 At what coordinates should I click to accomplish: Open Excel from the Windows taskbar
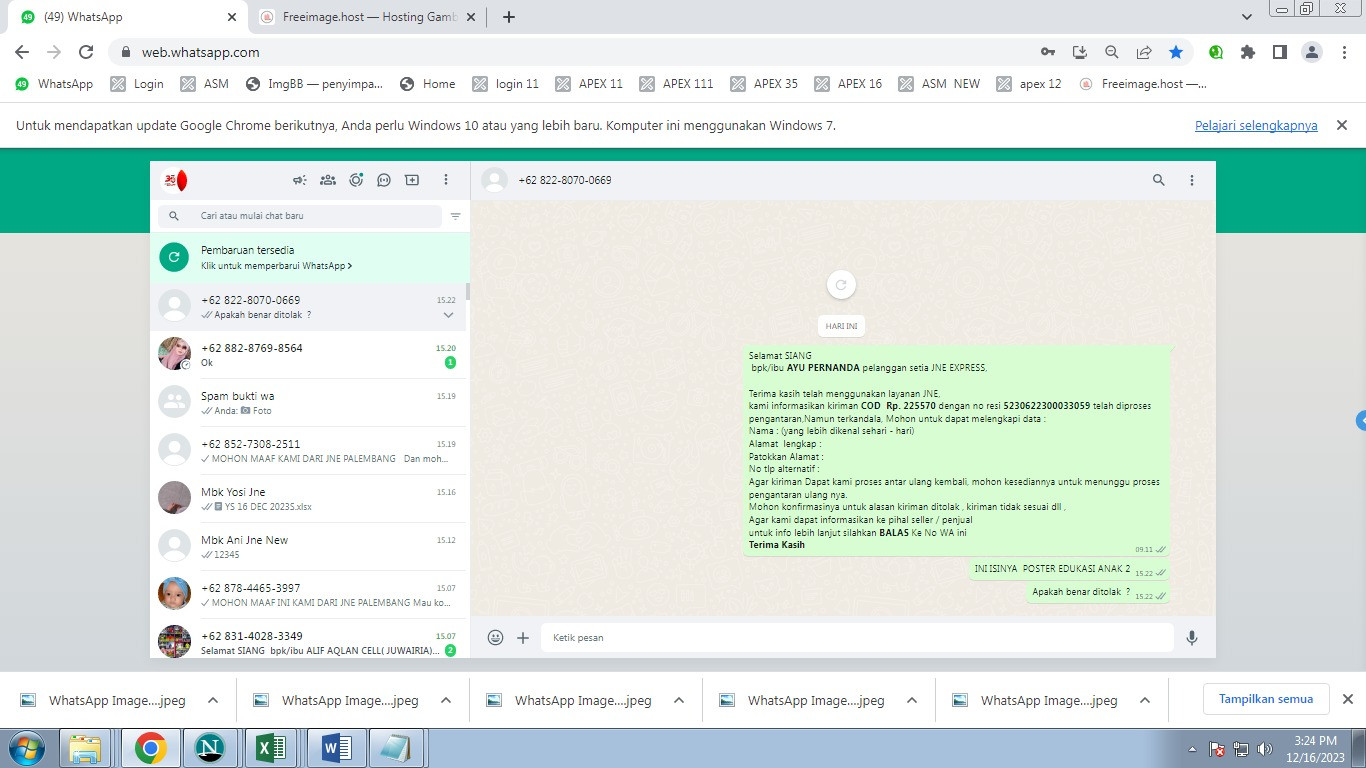273,748
